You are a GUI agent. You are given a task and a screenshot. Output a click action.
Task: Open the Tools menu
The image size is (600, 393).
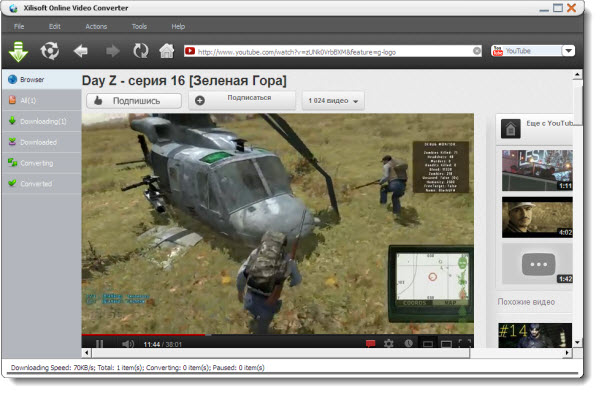(x=139, y=26)
